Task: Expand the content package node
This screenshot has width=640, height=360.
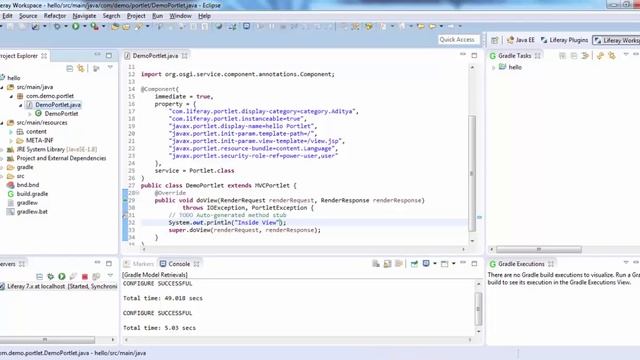Action: 11,132
